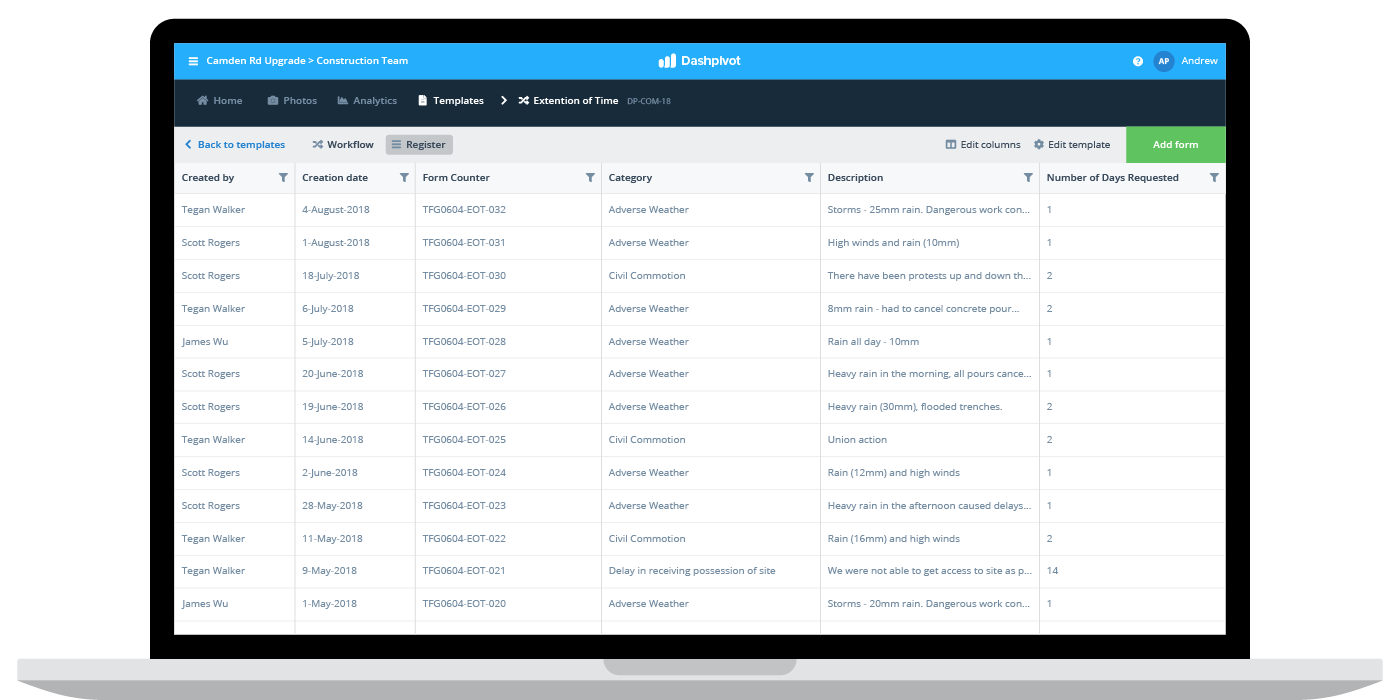
Task: Open the Analytics tab
Action: (367, 101)
